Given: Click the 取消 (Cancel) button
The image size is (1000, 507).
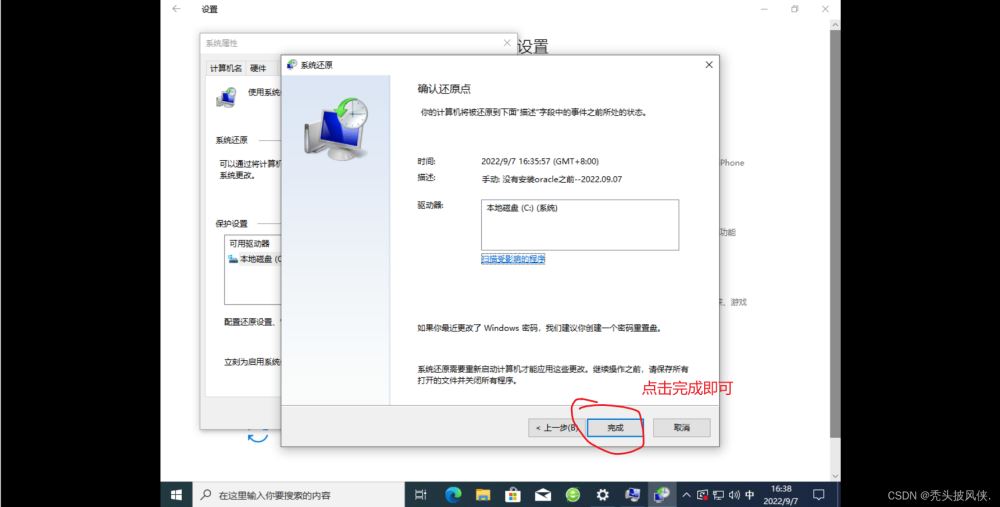Looking at the screenshot, I should point(681,427).
